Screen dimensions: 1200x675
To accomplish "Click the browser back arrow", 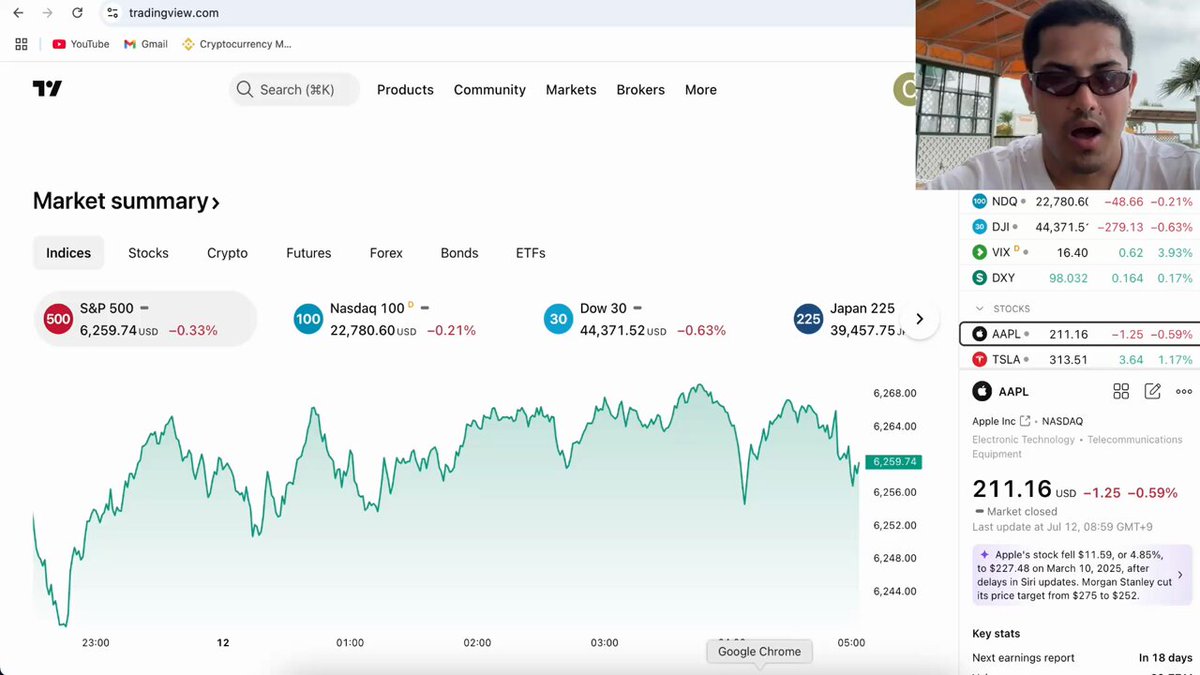I will click(18, 13).
